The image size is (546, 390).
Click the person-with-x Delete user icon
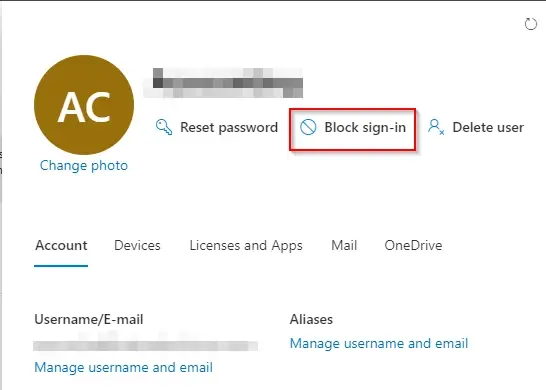click(x=436, y=127)
